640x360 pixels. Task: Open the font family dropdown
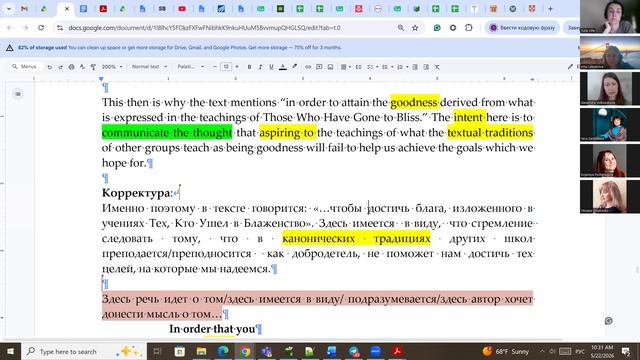(x=190, y=67)
